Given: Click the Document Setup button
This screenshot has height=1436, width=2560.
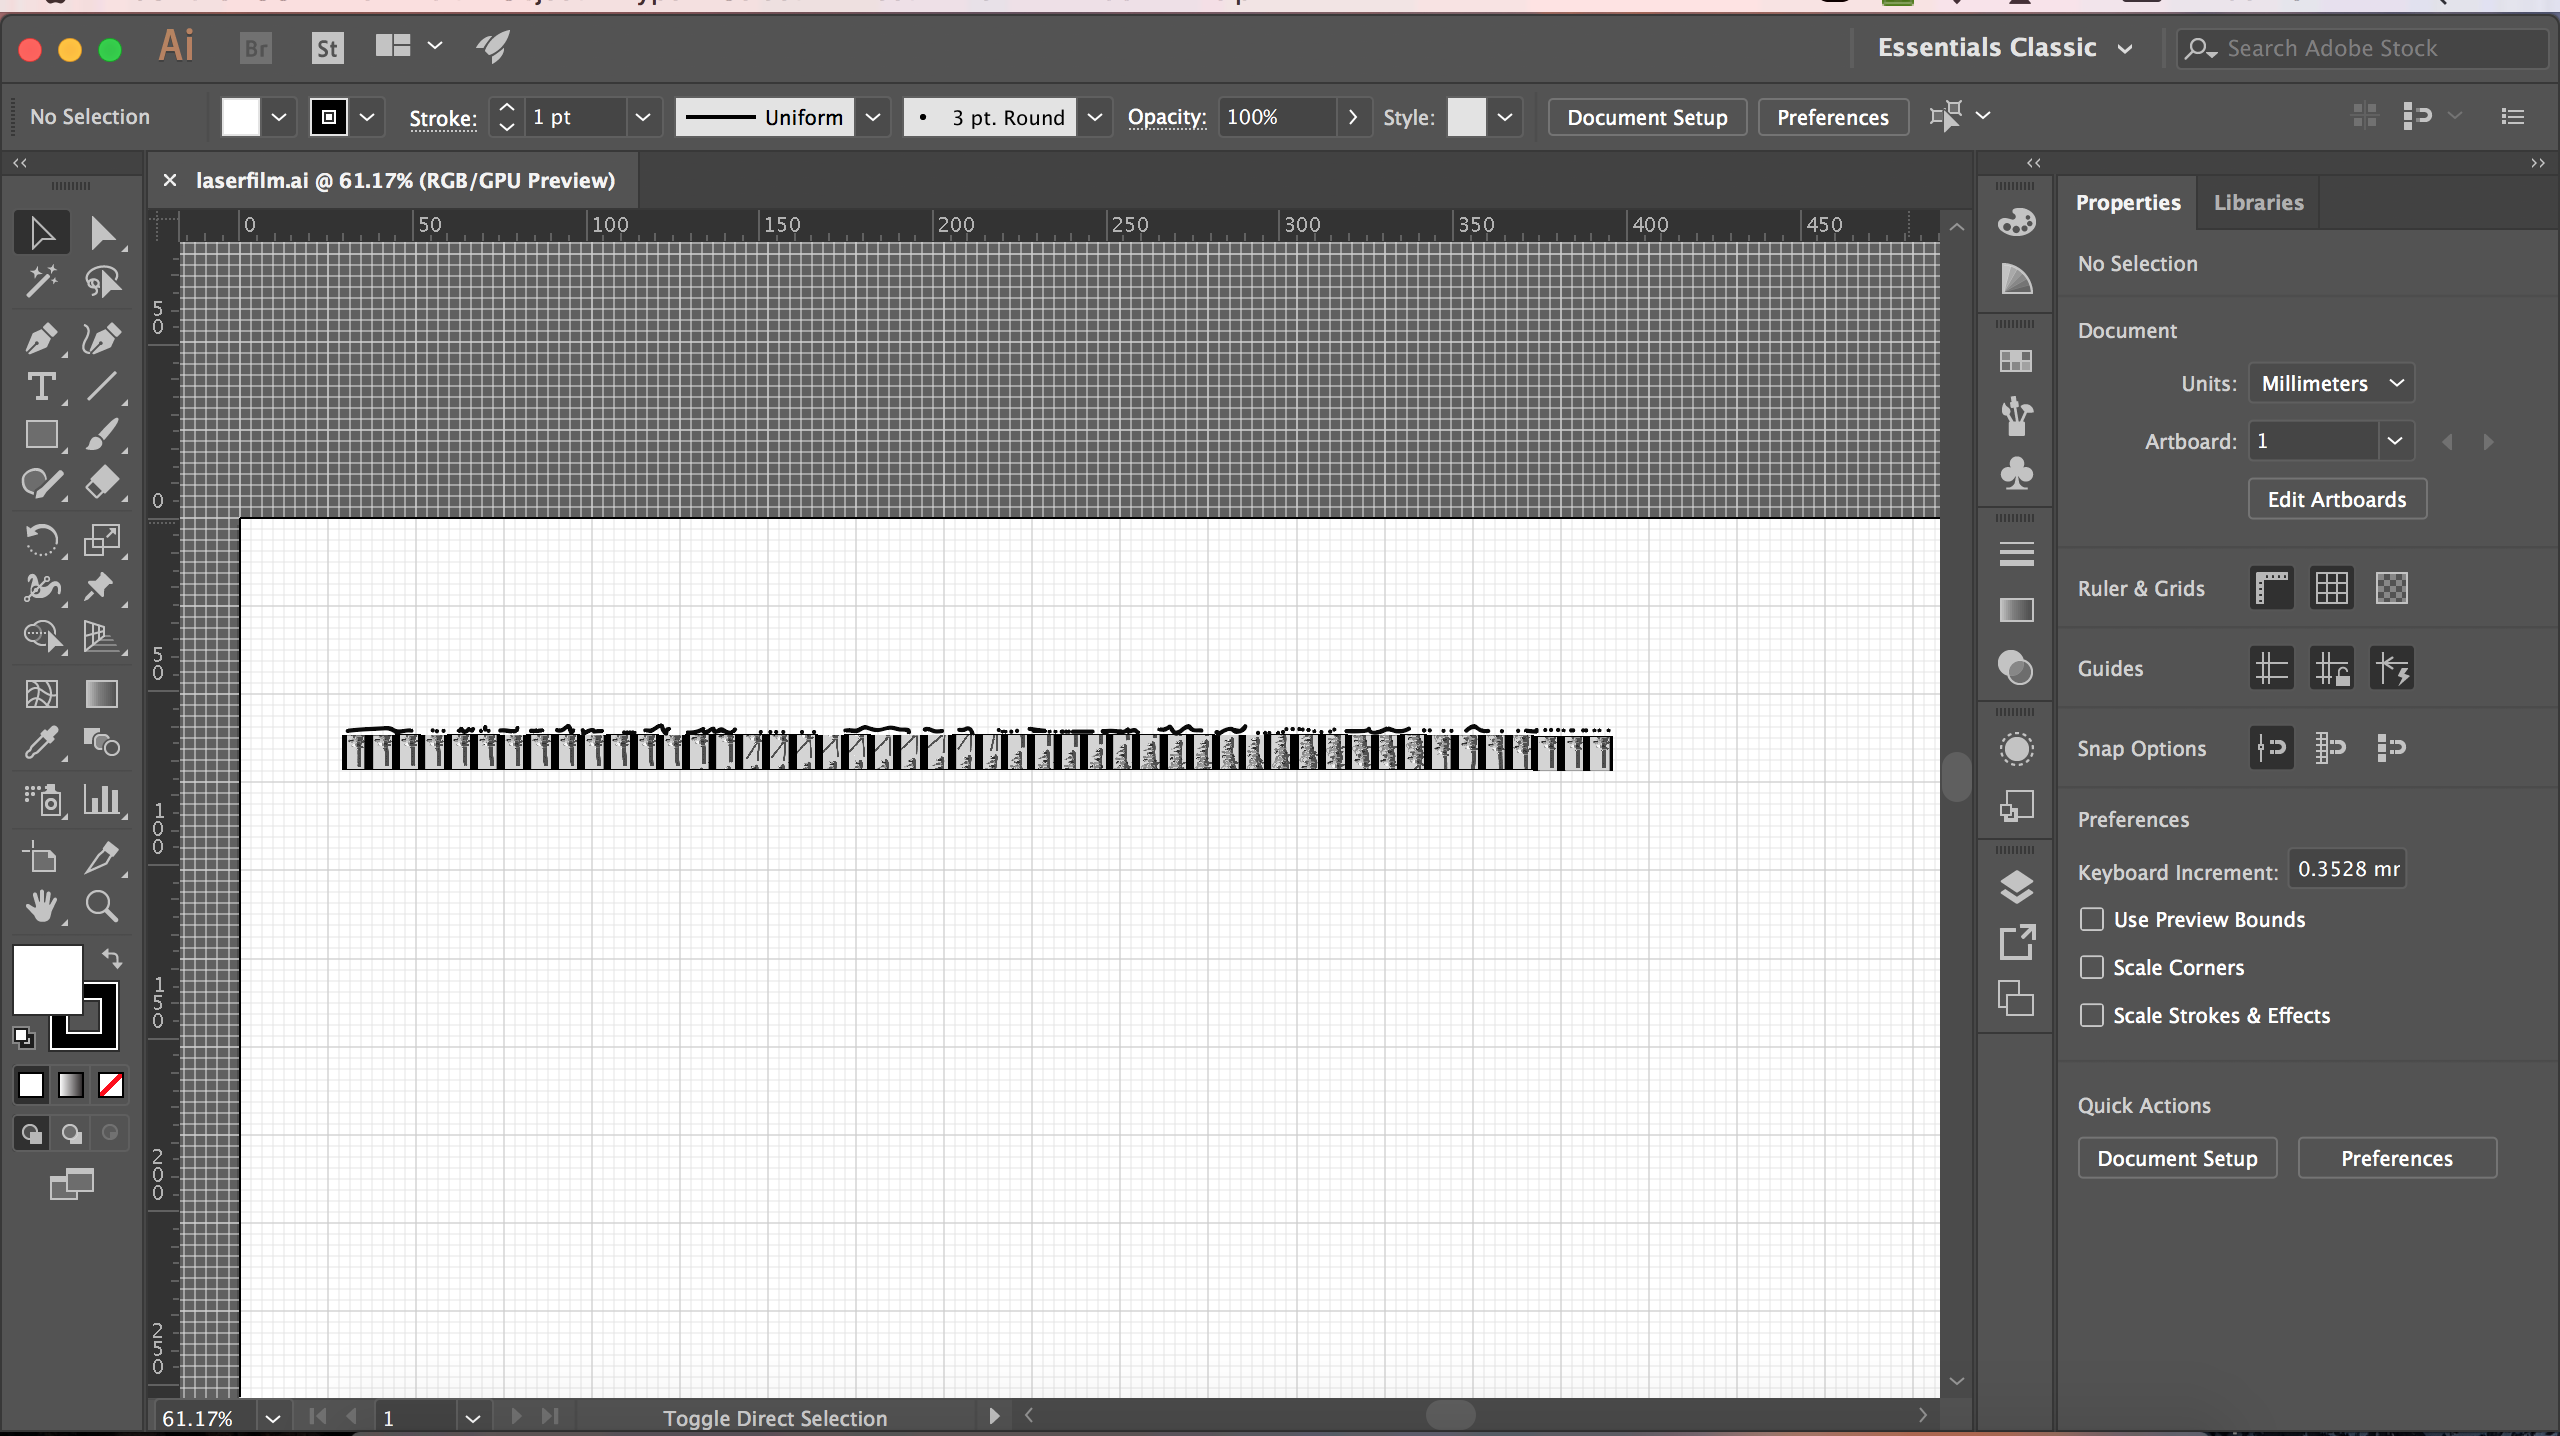Looking at the screenshot, I should click(x=1647, y=116).
